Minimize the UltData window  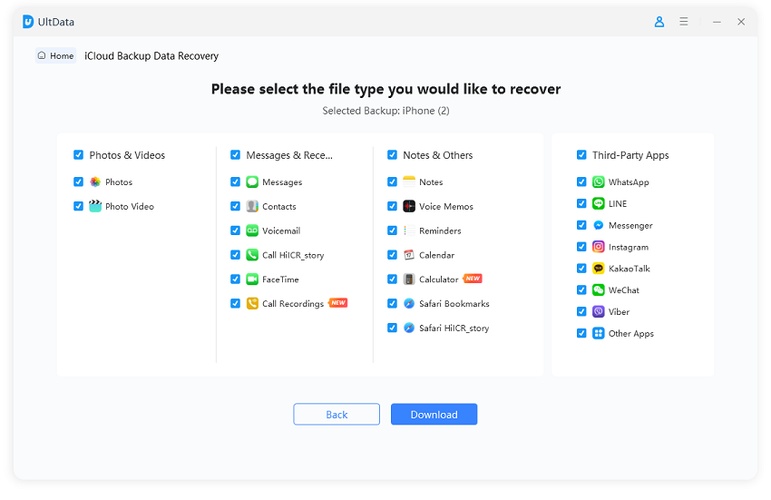717,22
